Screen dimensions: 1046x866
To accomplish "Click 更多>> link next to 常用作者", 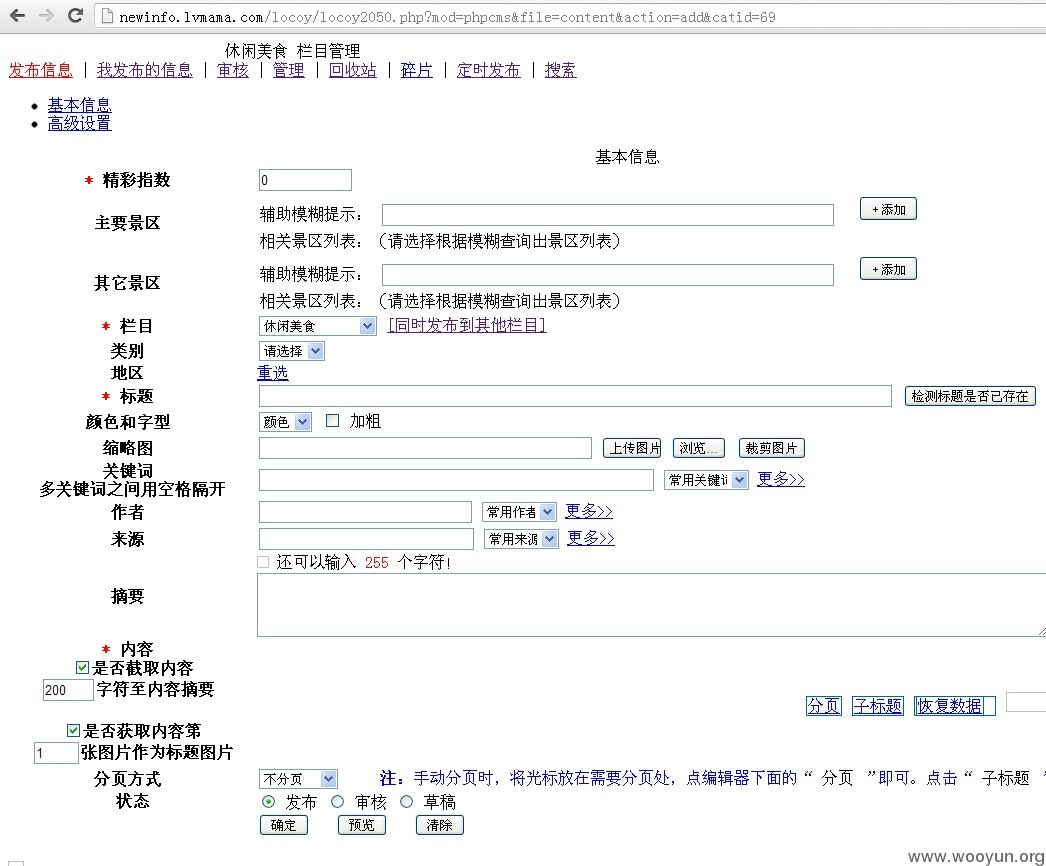I will (x=589, y=511).
